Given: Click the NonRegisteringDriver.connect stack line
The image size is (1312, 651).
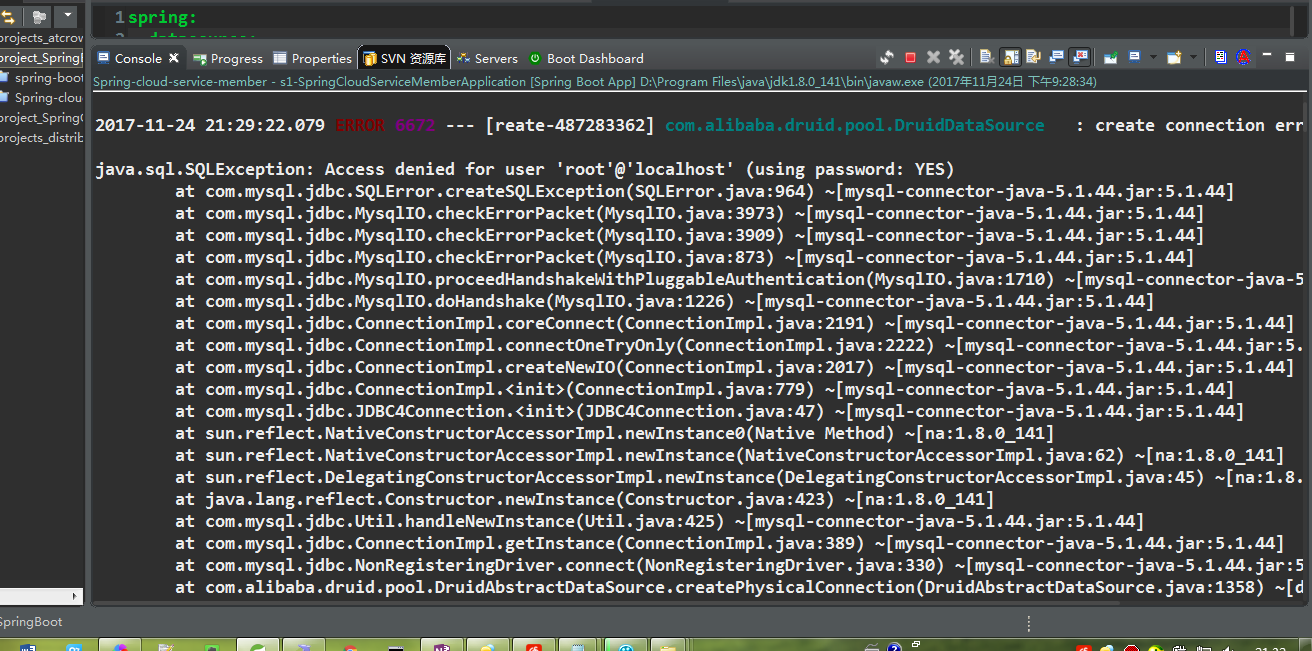Looking at the screenshot, I should [740, 565].
